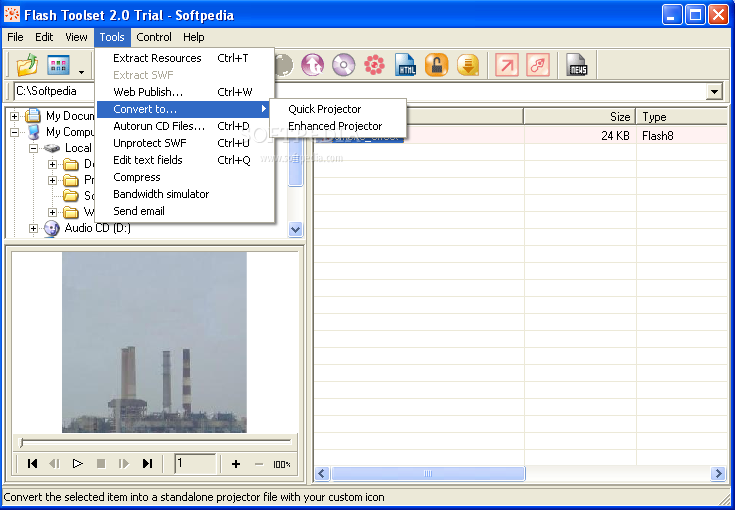
Task: Click the My Documents folder icon in tree
Action: pyautogui.click(x=33, y=115)
